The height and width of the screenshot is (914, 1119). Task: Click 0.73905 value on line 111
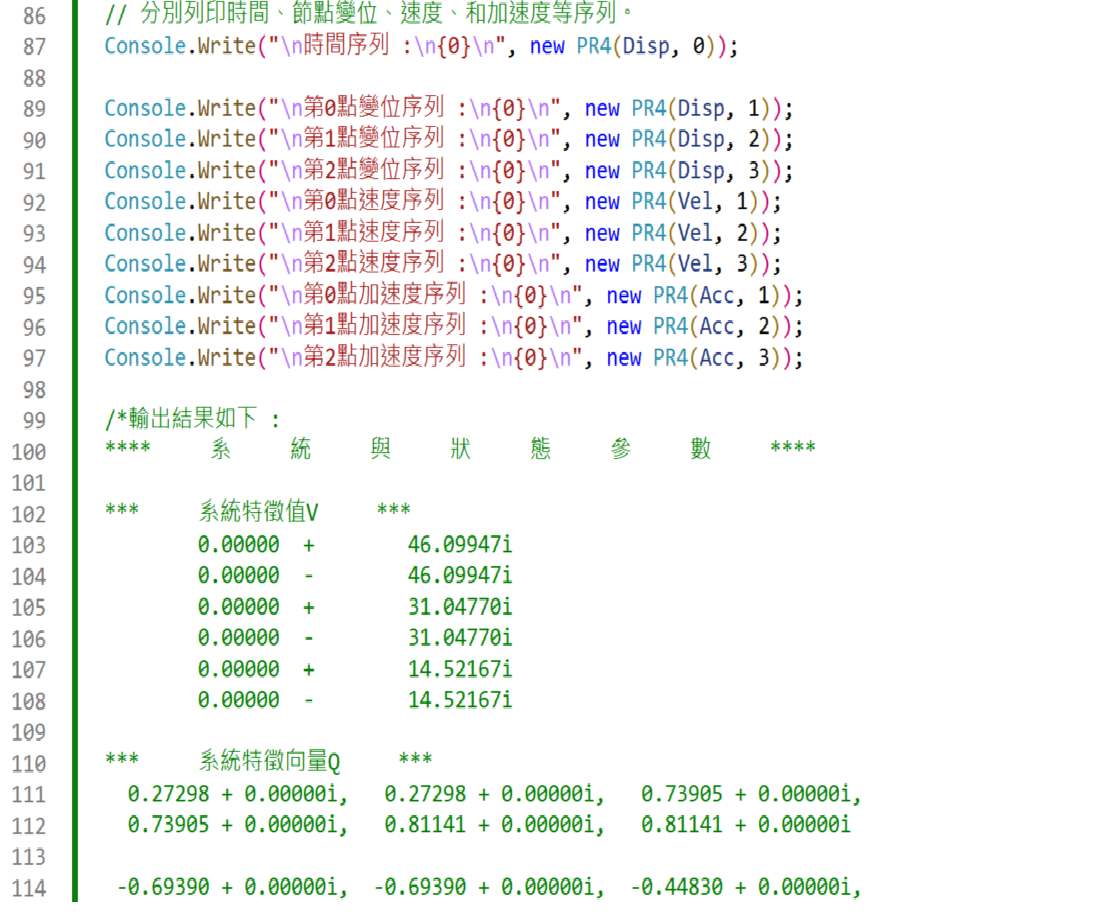tap(682, 794)
